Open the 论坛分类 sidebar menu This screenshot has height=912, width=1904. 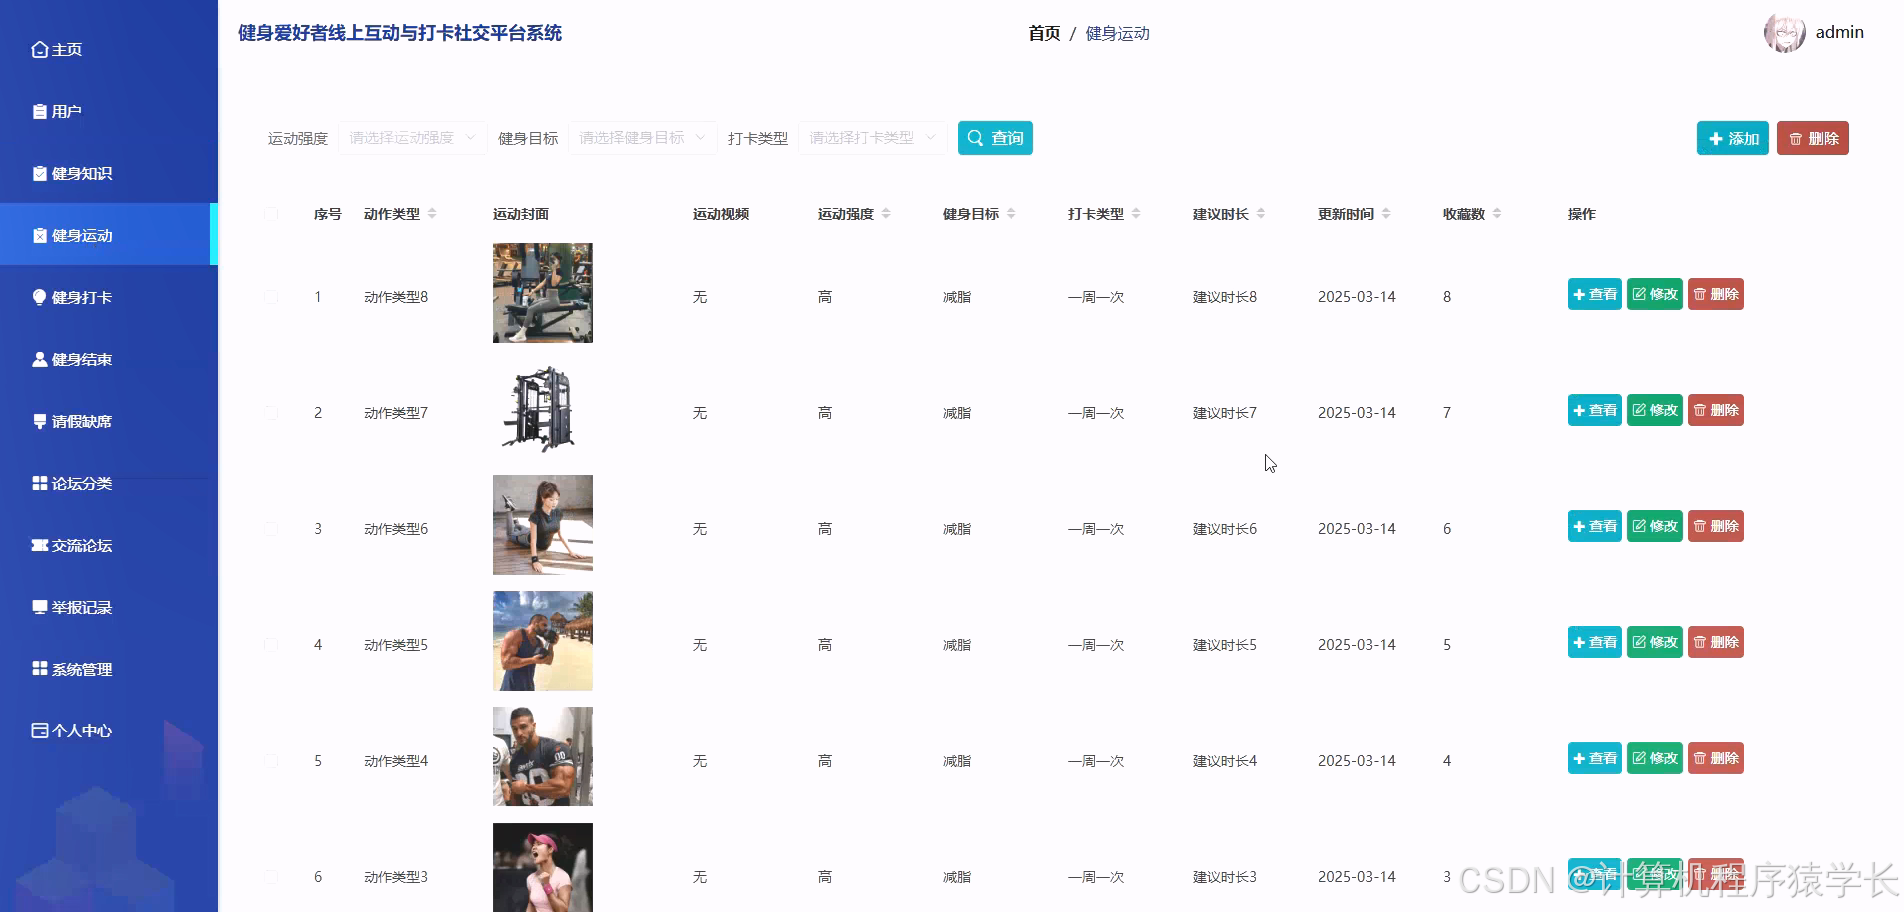click(109, 483)
